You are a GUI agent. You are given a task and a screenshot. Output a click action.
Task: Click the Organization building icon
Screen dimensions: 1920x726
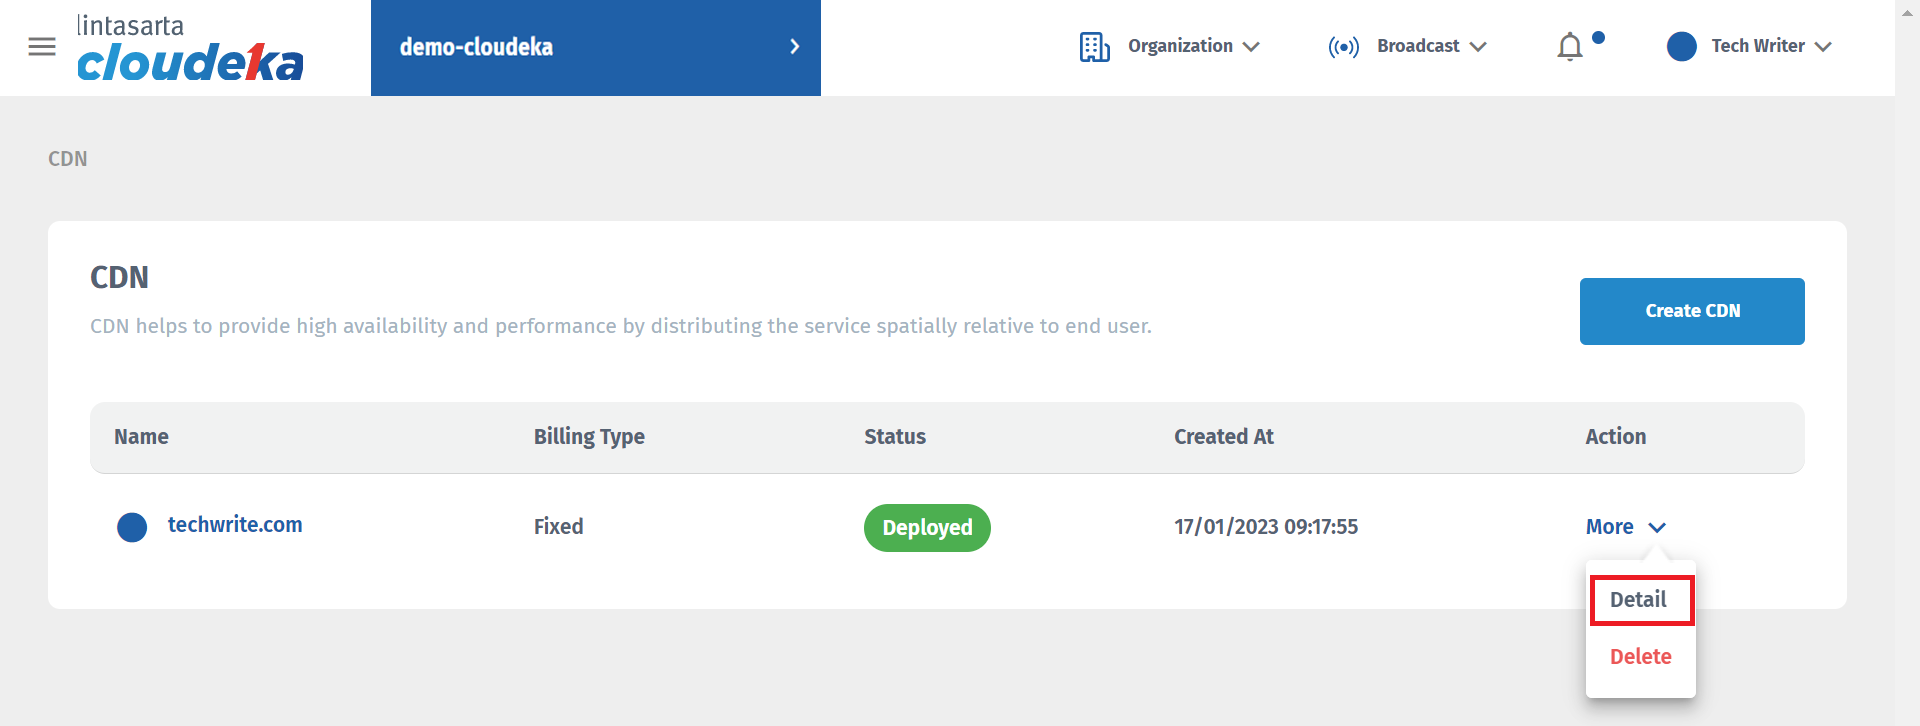coord(1094,47)
